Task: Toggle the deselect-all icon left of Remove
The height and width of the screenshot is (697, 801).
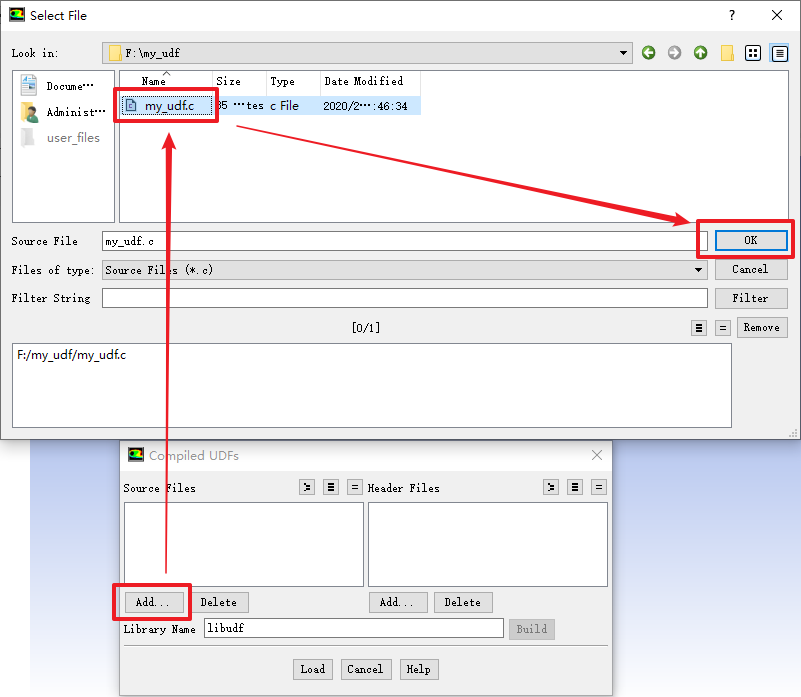Action: pos(723,328)
